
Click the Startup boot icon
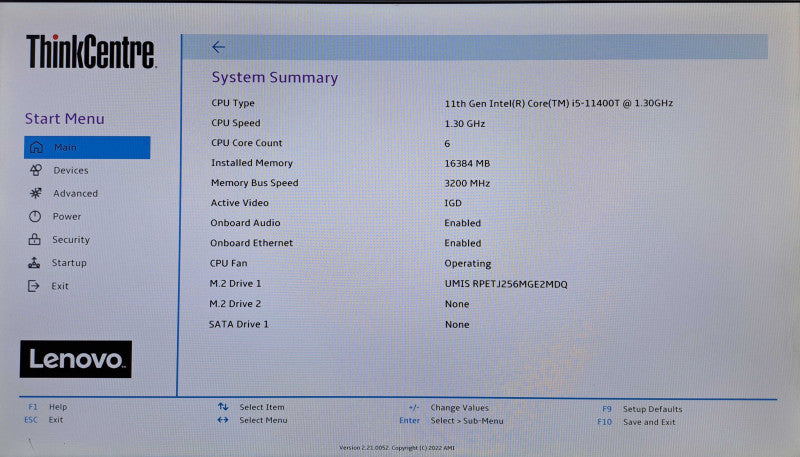(34, 263)
